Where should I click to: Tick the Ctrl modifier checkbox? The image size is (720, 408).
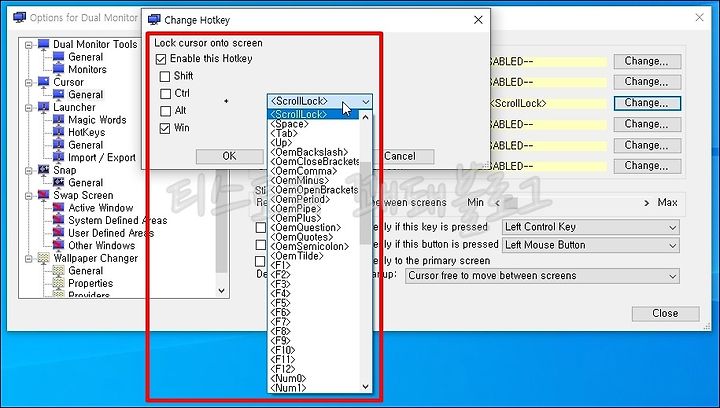[x=165, y=94]
